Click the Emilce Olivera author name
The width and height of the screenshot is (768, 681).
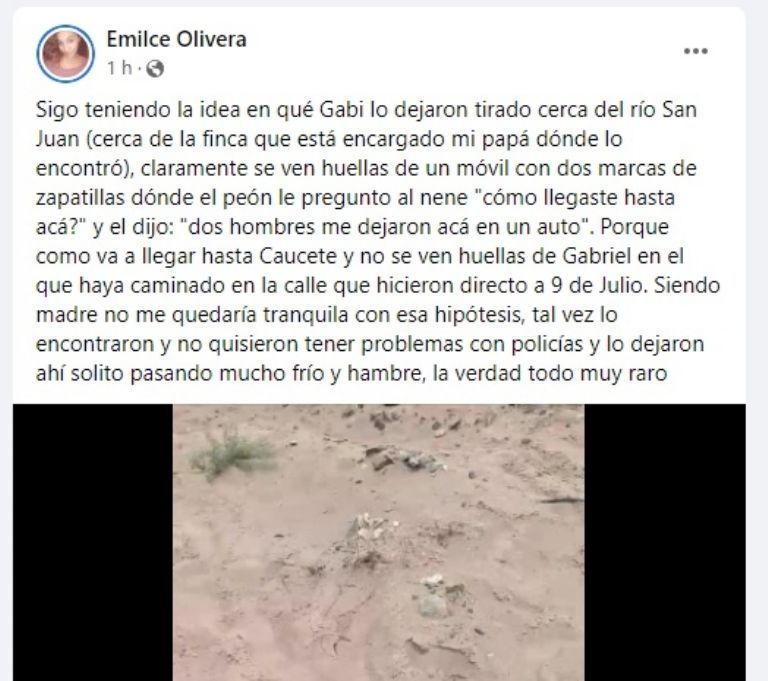(176, 39)
